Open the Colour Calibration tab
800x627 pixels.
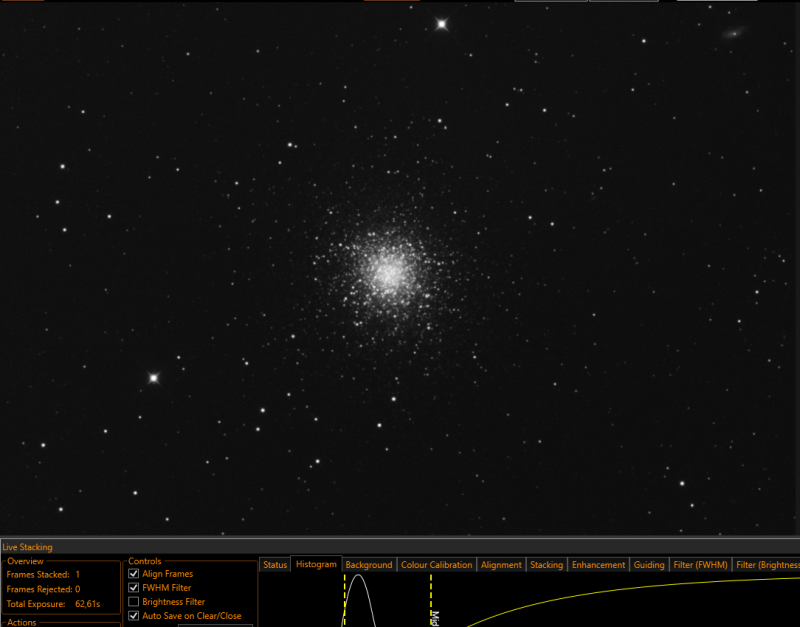(436, 565)
